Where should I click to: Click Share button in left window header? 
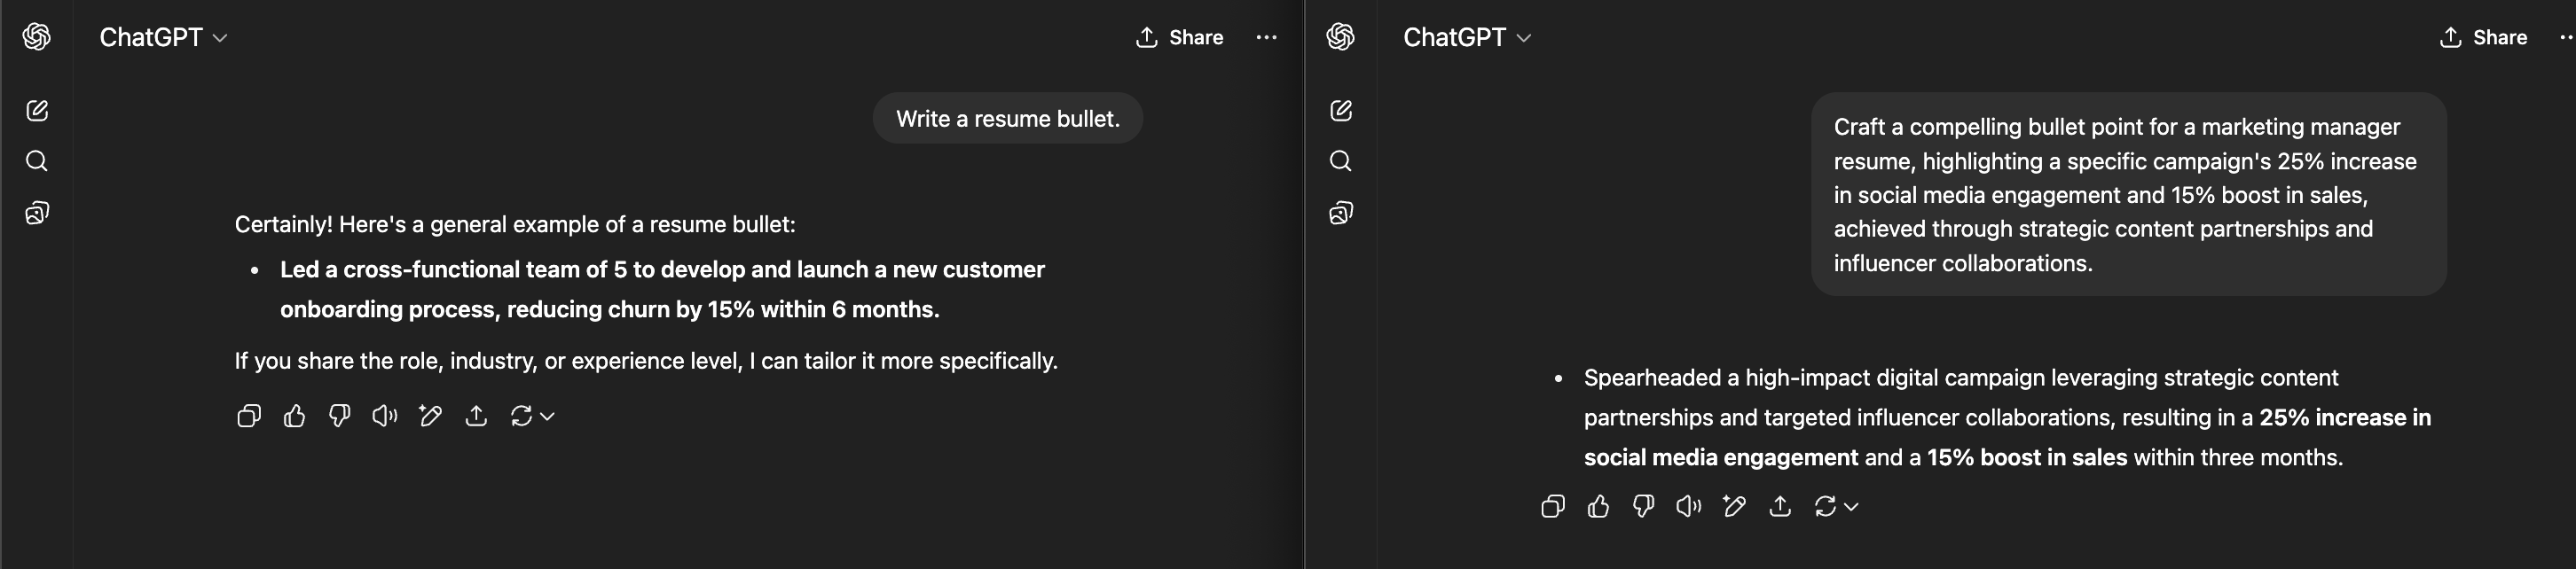tap(1180, 37)
